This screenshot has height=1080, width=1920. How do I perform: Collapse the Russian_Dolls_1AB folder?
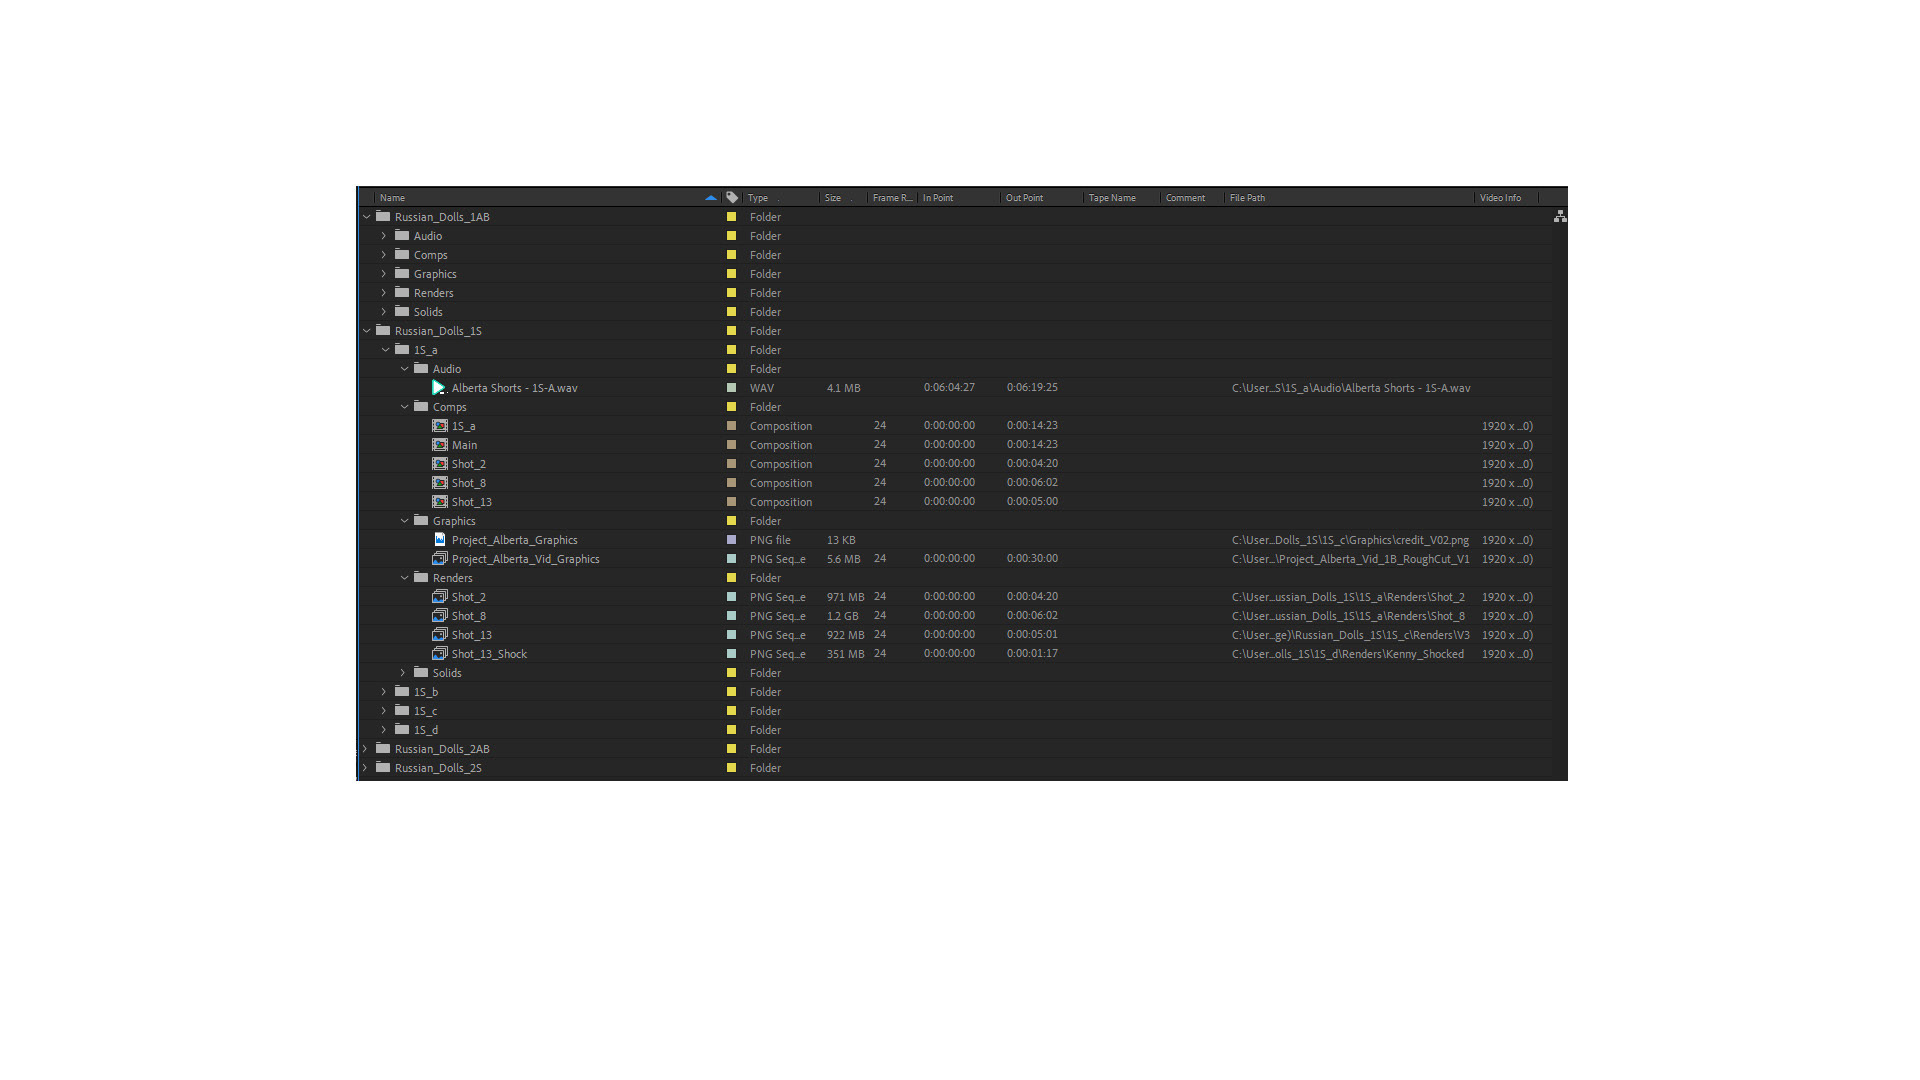(x=367, y=217)
